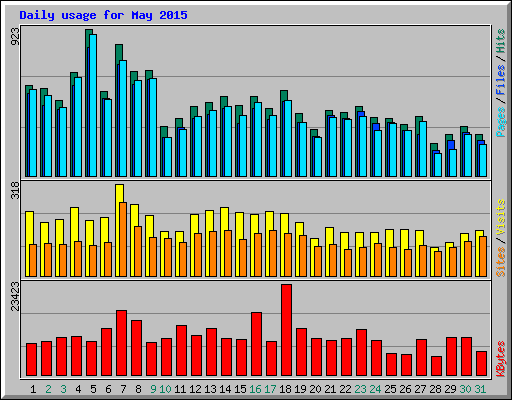Image resolution: width=512 pixels, height=400 pixels.
Task: Click day 24 on the x-axis
Action: click(x=375, y=389)
